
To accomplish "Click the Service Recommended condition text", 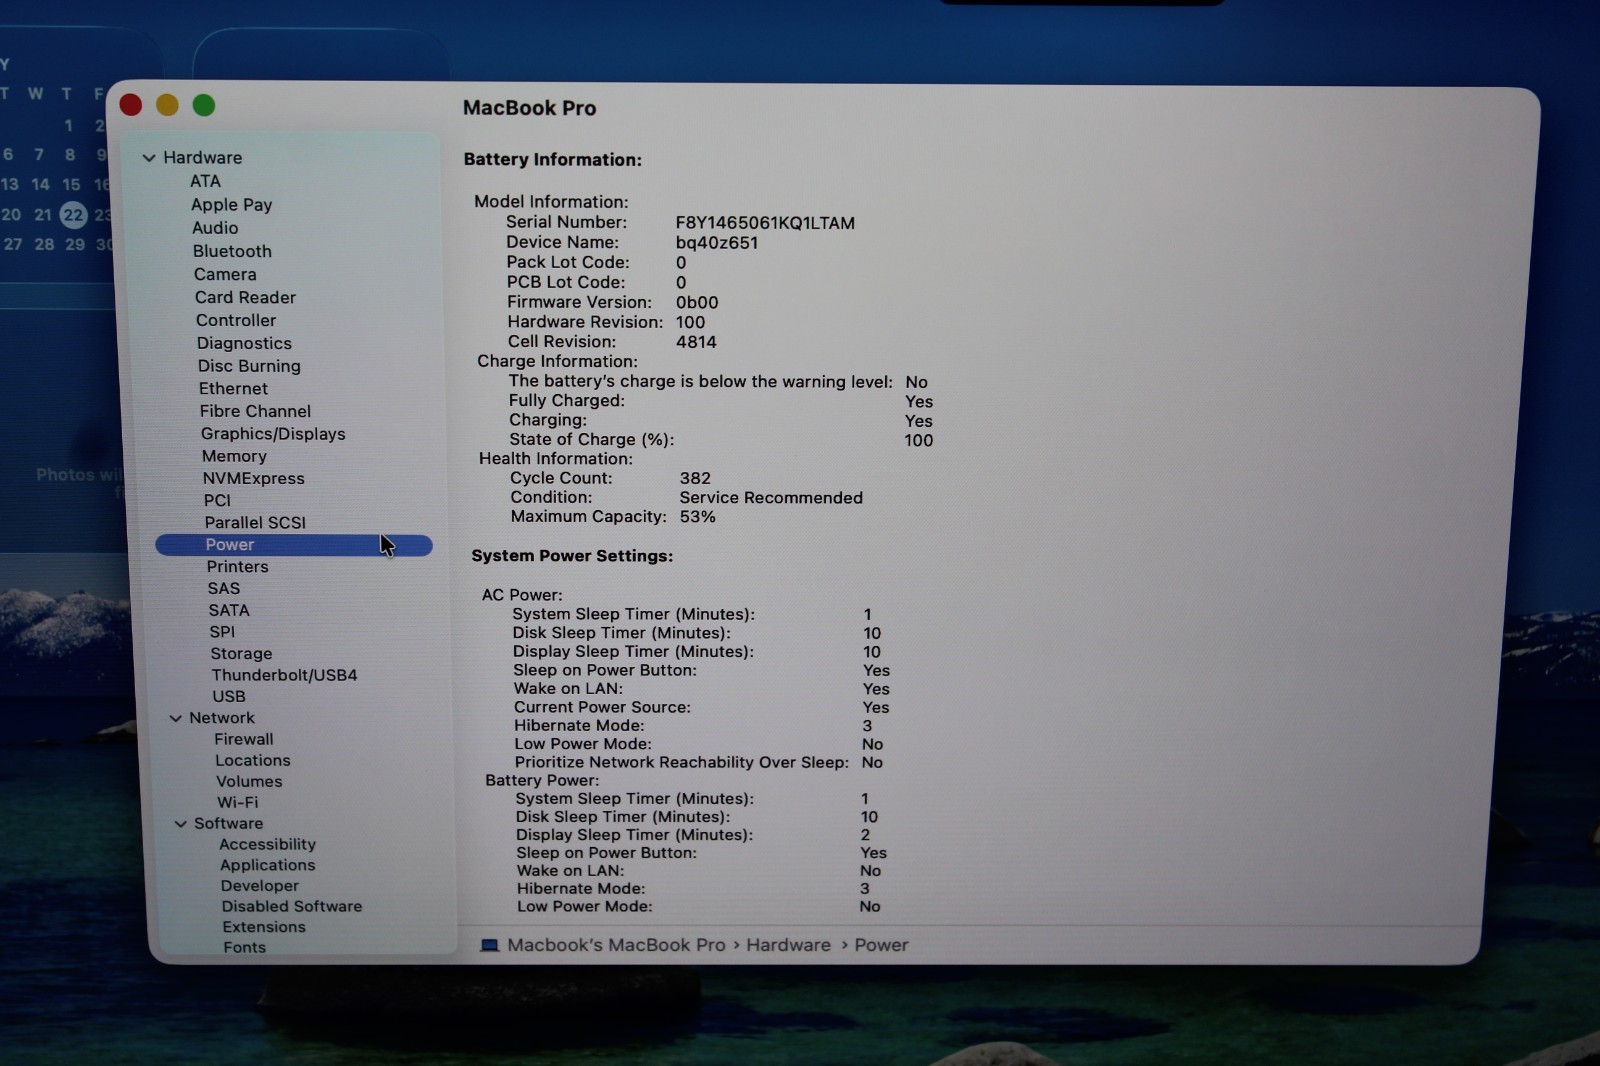I will (x=771, y=498).
